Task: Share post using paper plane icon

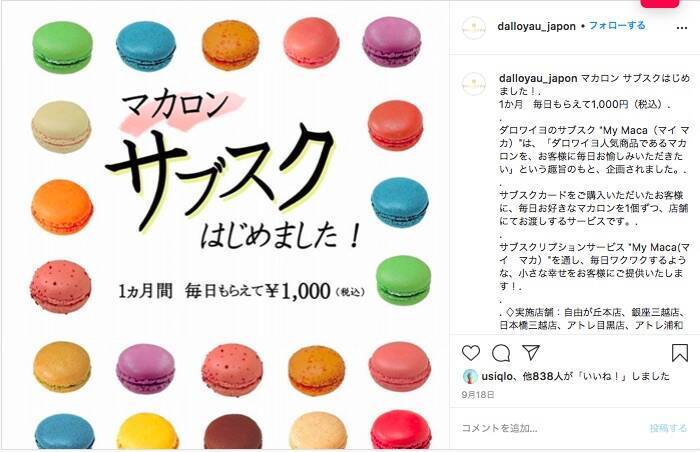Action: coord(531,352)
